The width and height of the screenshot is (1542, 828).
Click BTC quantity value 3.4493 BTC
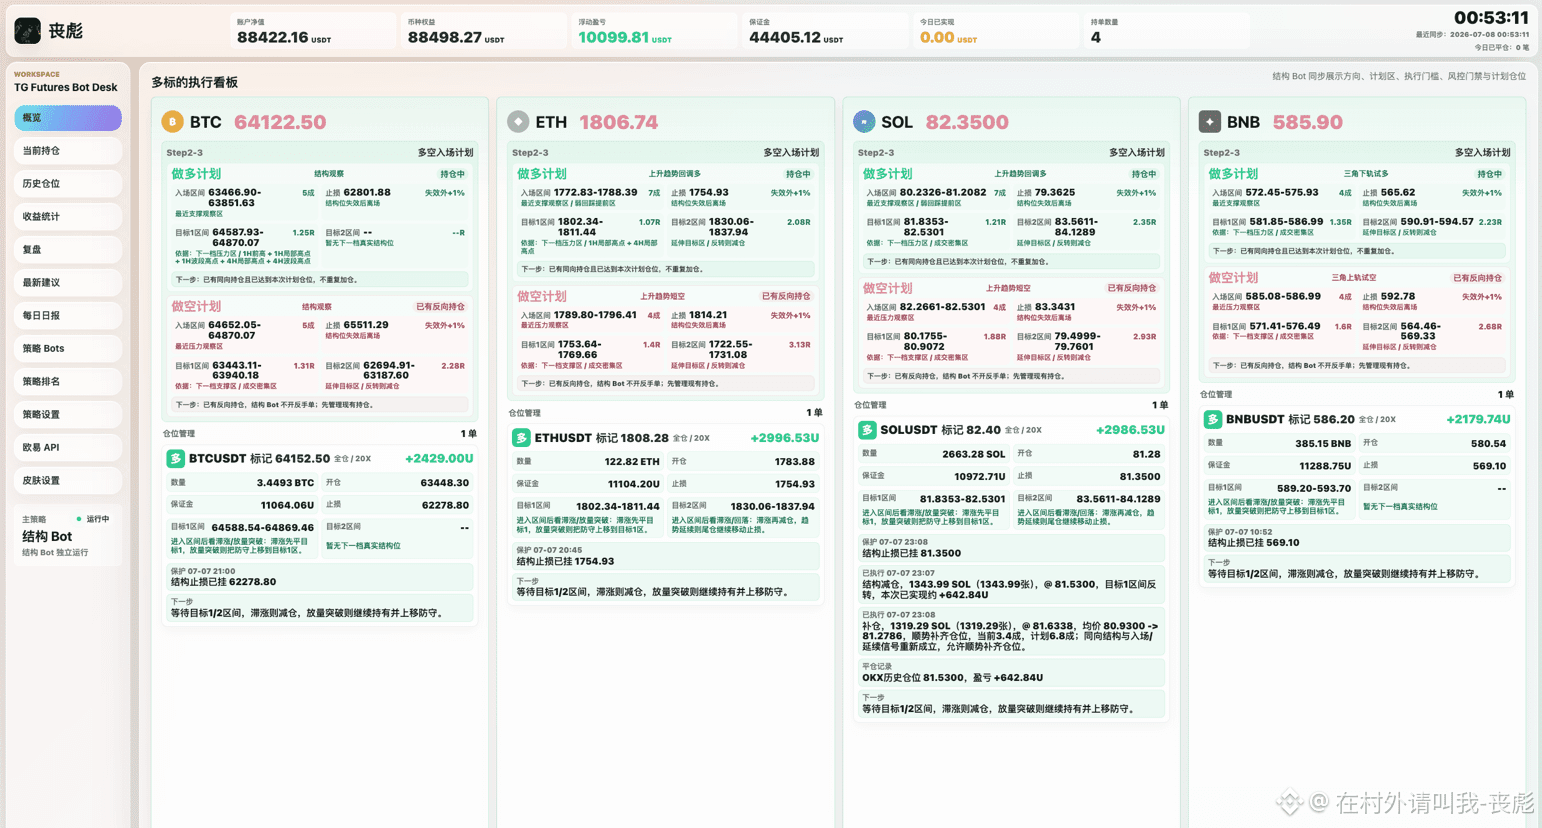[285, 483]
